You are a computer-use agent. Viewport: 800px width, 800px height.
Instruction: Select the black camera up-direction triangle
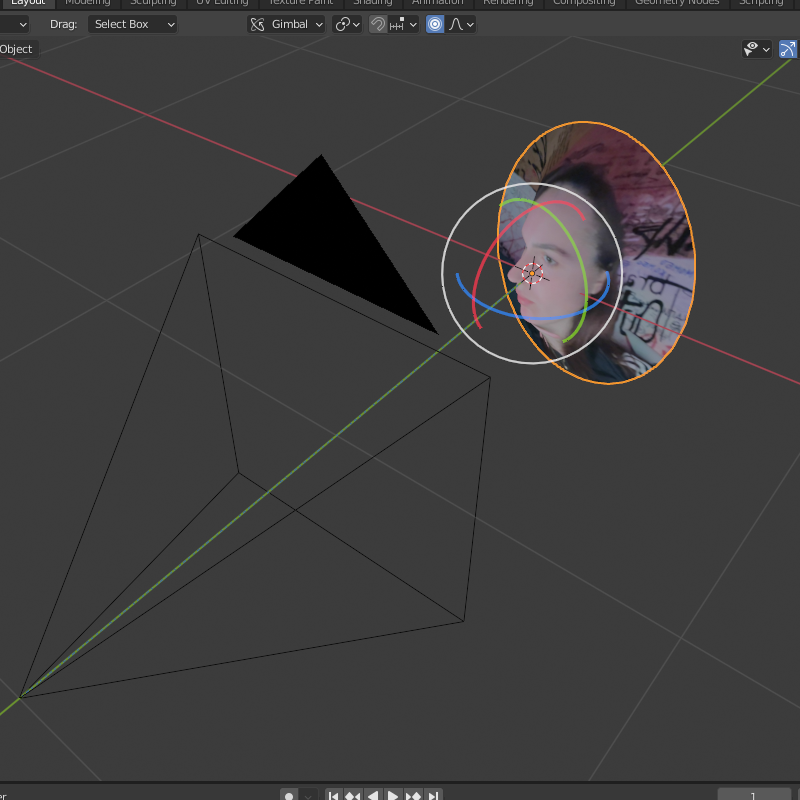tap(332, 245)
